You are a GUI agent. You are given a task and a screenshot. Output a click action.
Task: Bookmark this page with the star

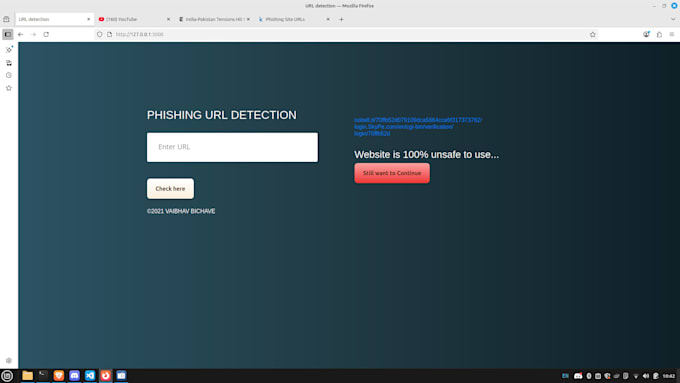(x=592, y=34)
